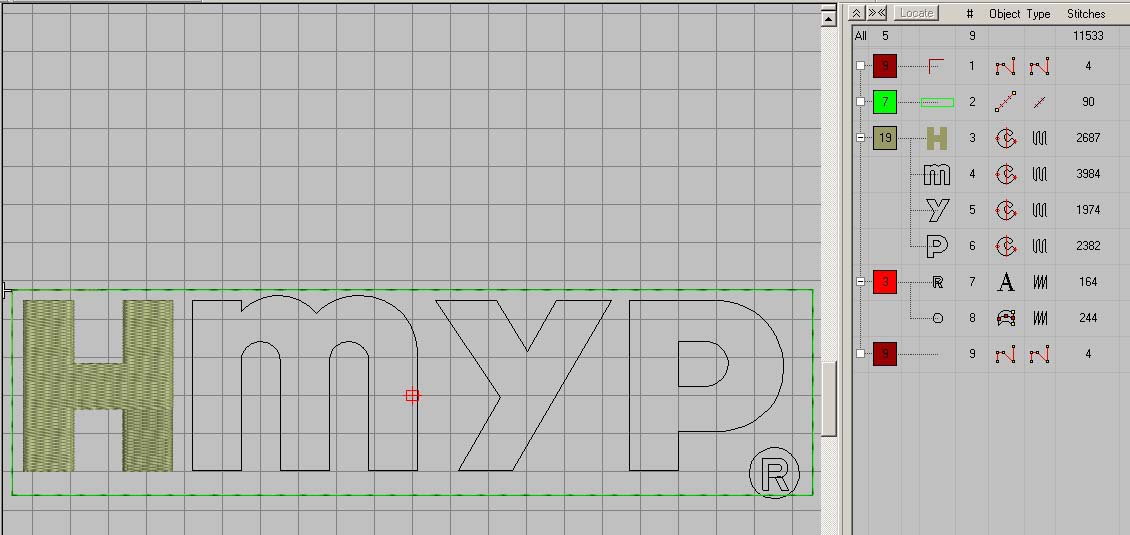
Task: Click the satin Type icon in row 3
Action: click(x=1039, y=138)
